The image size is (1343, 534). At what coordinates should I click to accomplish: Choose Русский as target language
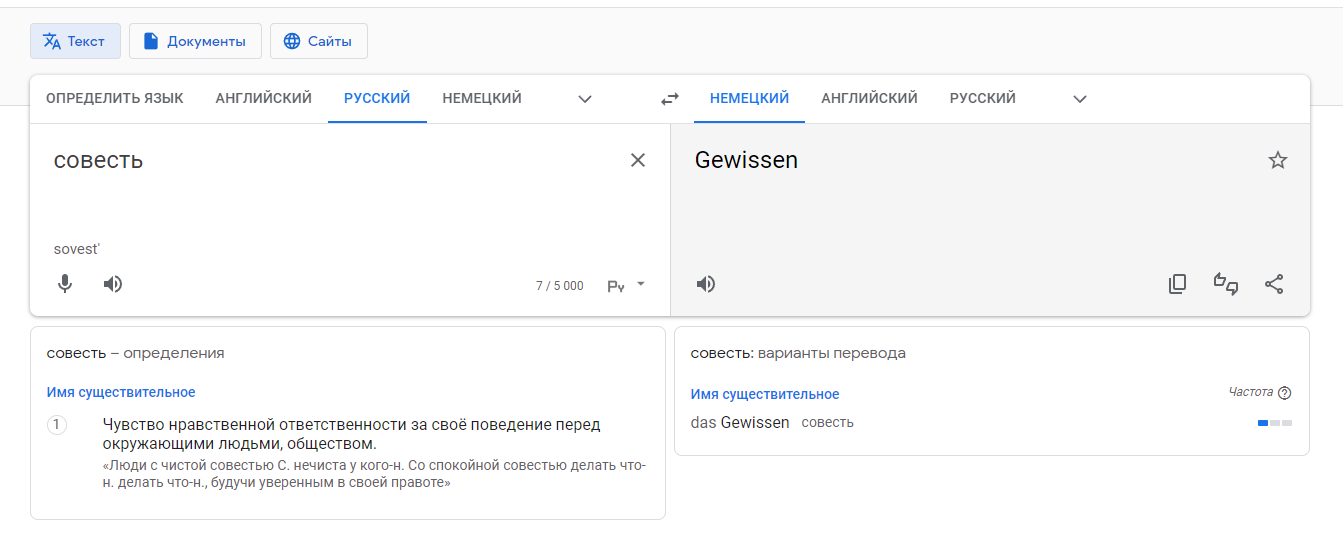point(982,98)
